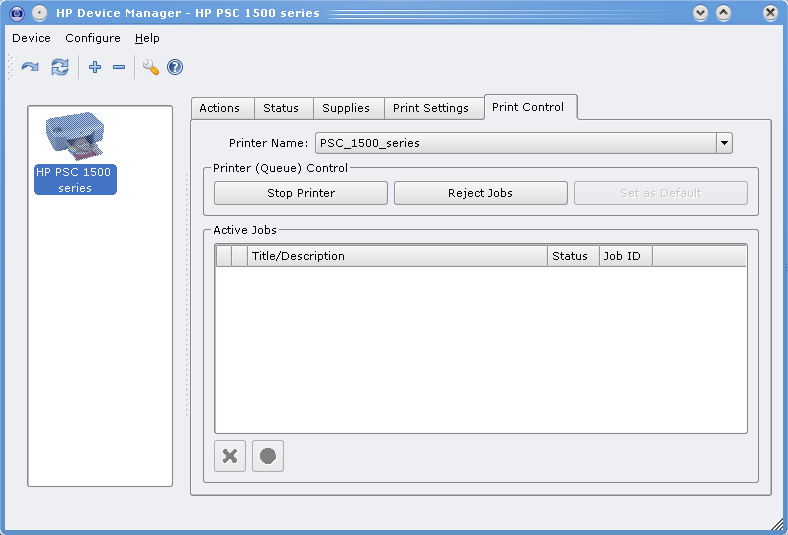Image resolution: width=788 pixels, height=535 pixels.
Task: Click the gray circle button below jobs list
Action: pyautogui.click(x=268, y=456)
